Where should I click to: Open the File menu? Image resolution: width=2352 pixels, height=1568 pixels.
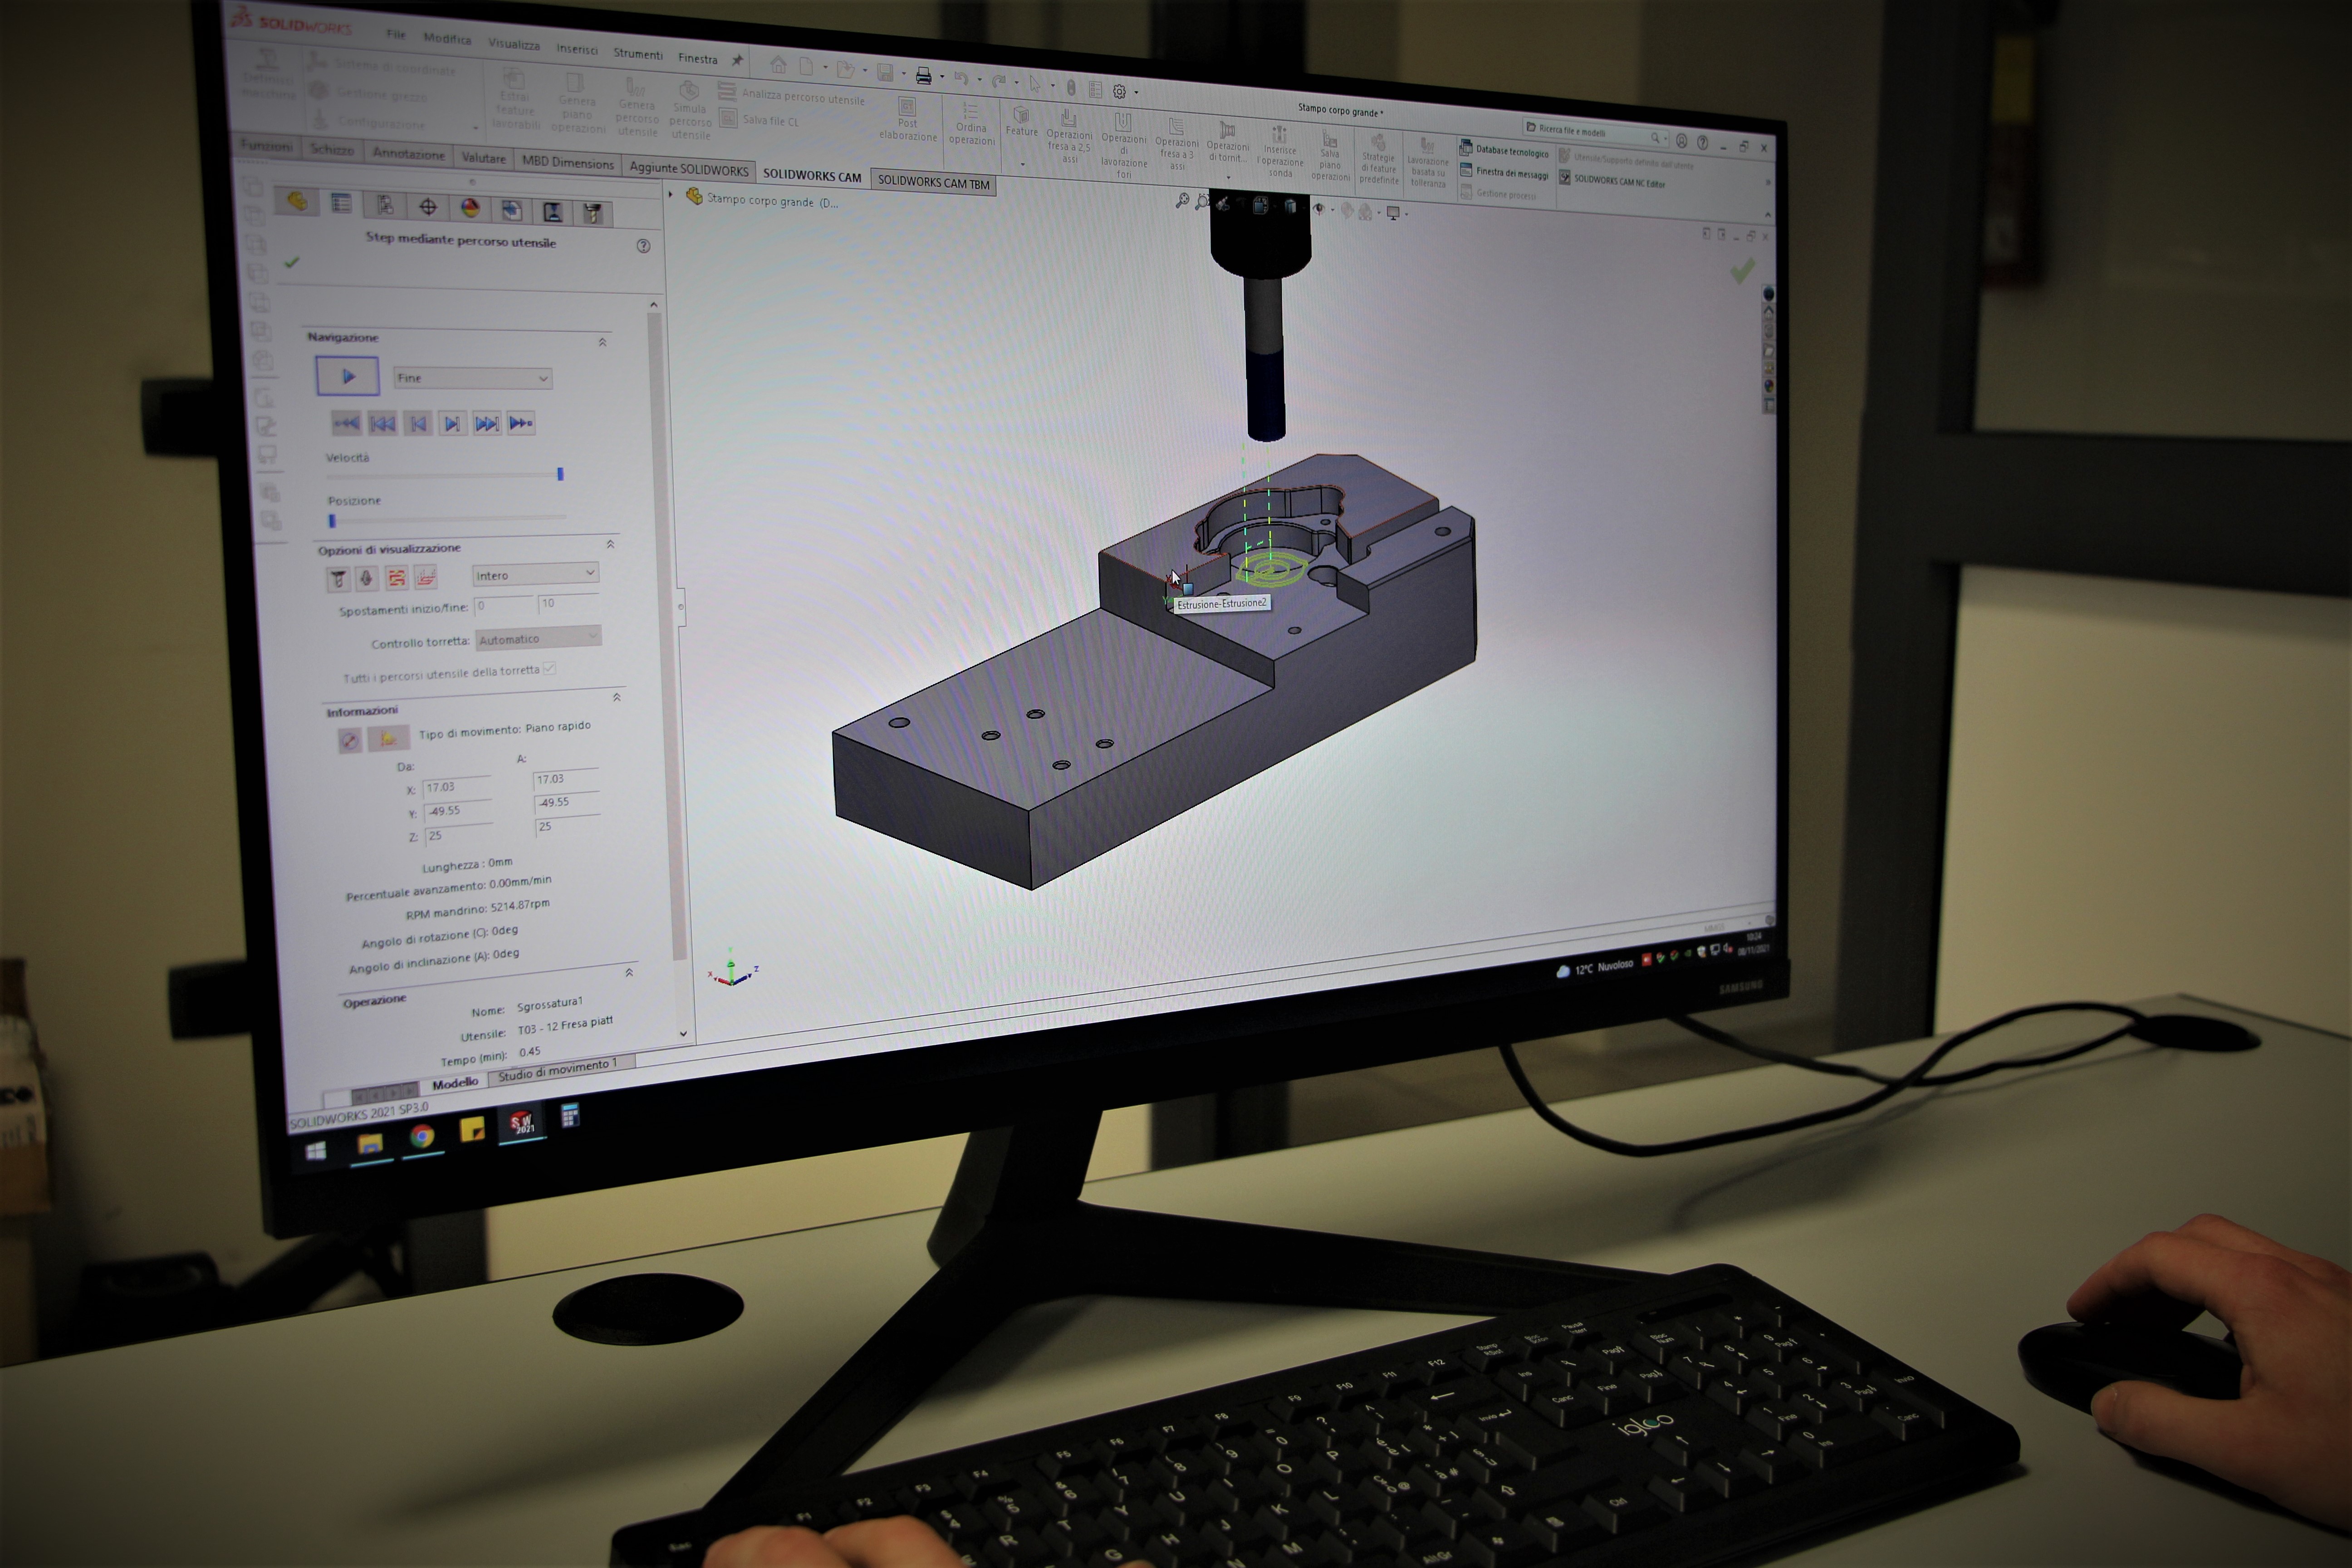coord(396,34)
